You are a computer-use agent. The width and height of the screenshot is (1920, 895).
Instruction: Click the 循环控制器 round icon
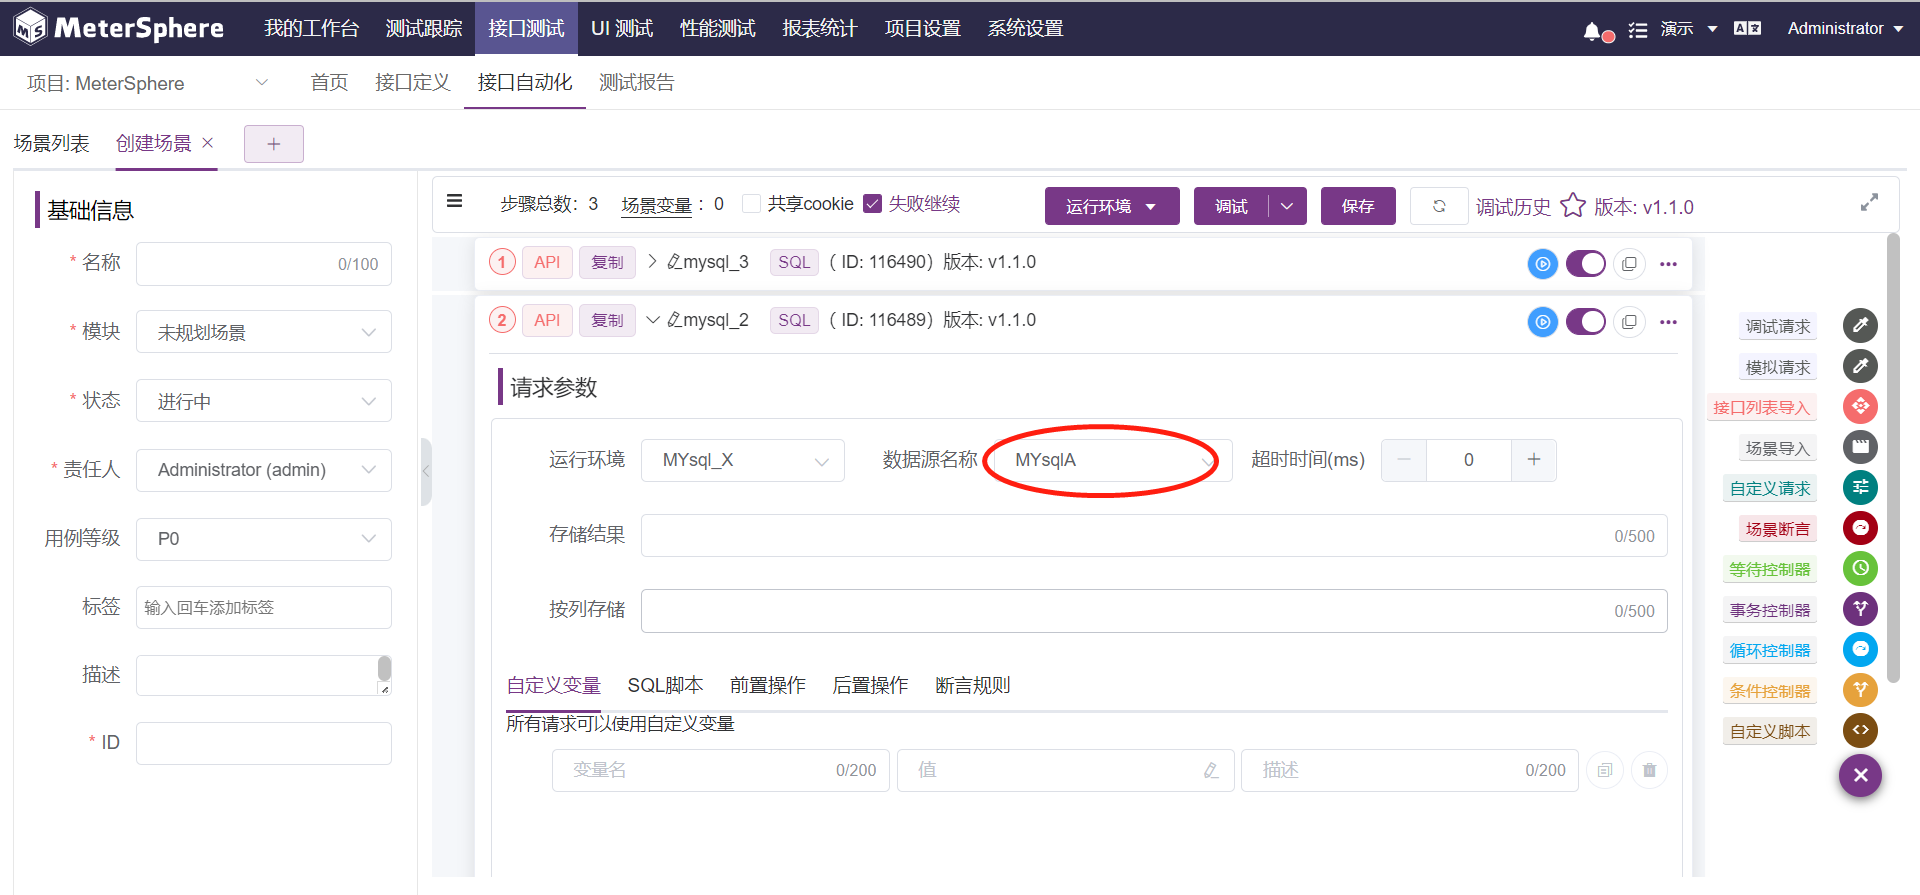(x=1860, y=649)
